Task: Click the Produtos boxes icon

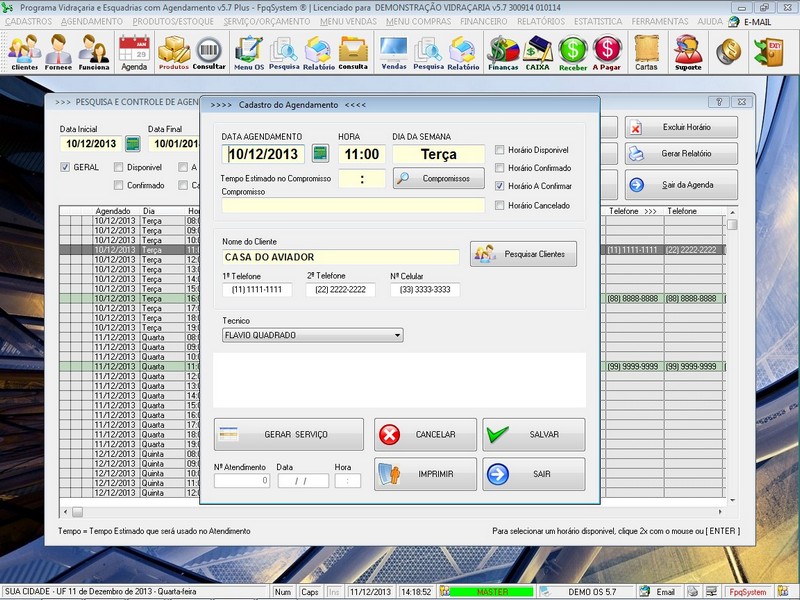Action: click(x=174, y=52)
